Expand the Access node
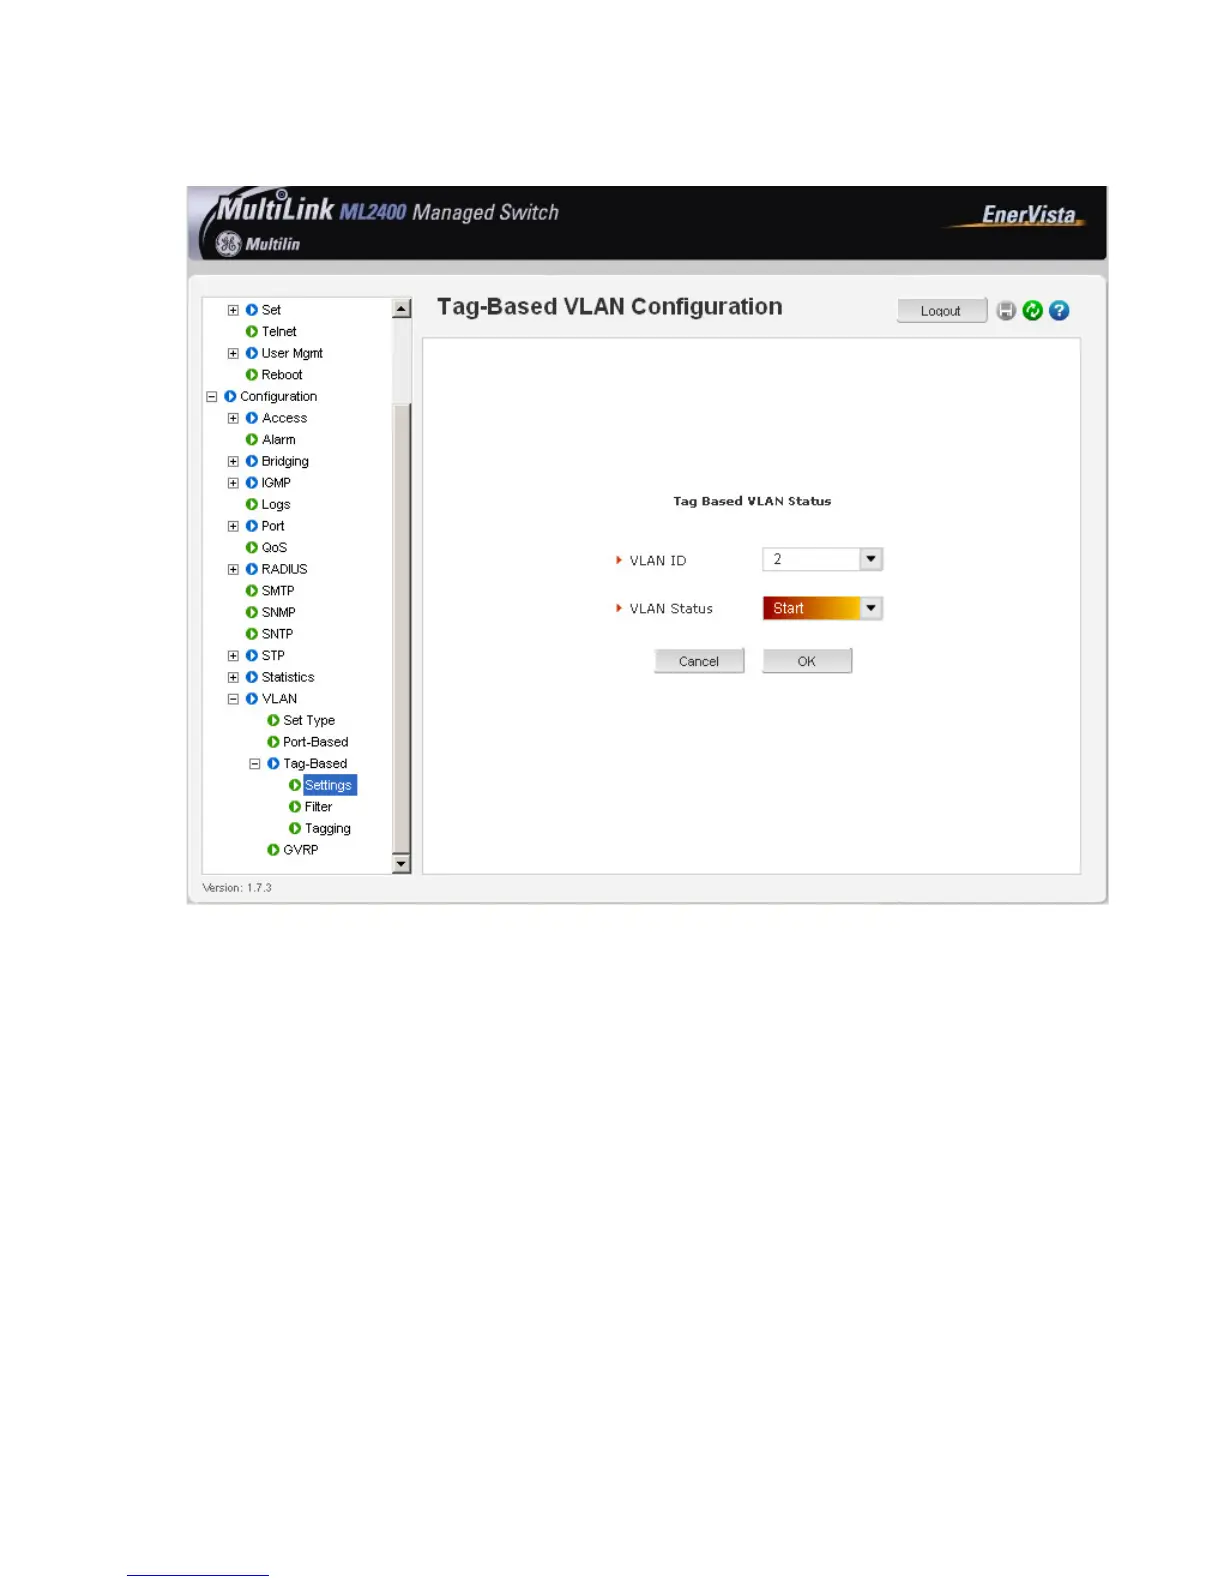This screenshot has width=1224, height=1584. 233,418
